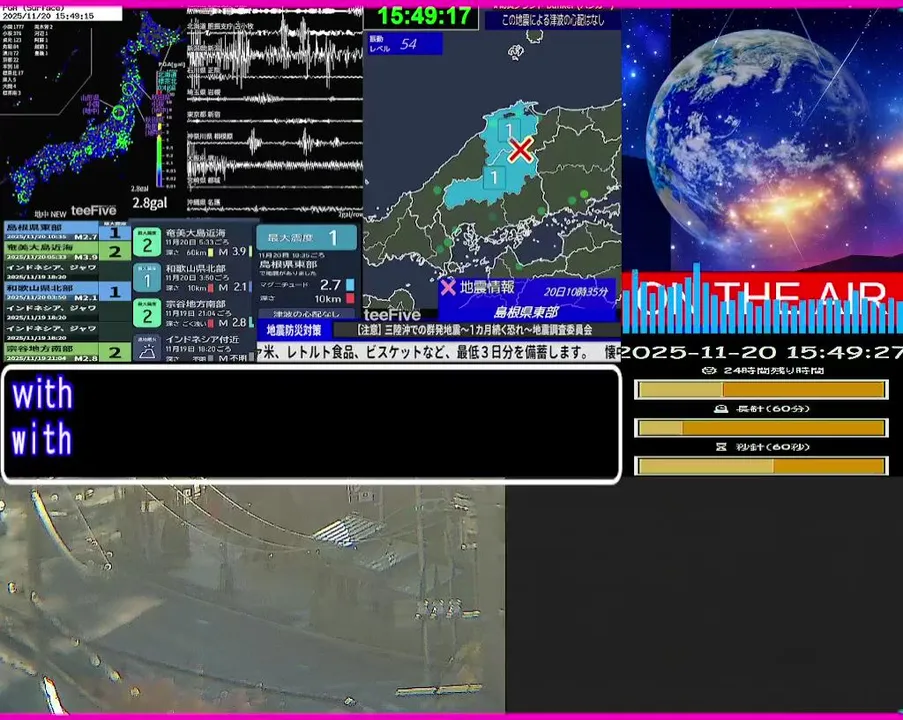Click the teeFive logo on the Shimane map
Image resolution: width=903 pixels, height=720 pixels.
(392, 314)
